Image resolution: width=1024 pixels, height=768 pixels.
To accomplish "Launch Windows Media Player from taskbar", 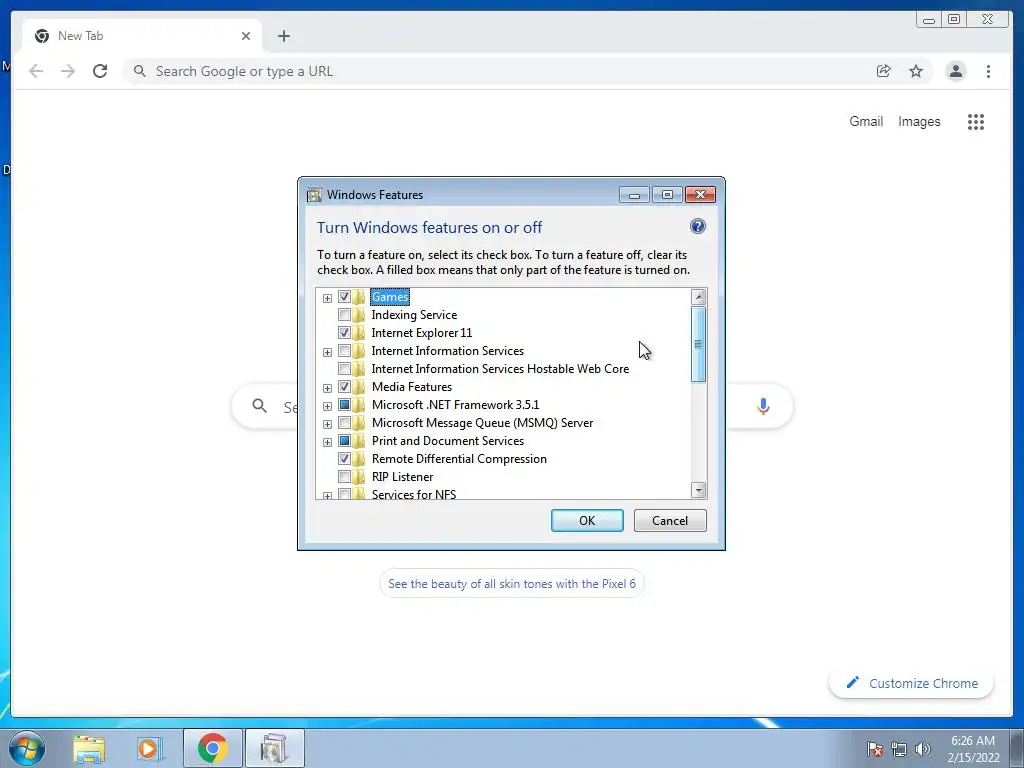I will click(150, 748).
